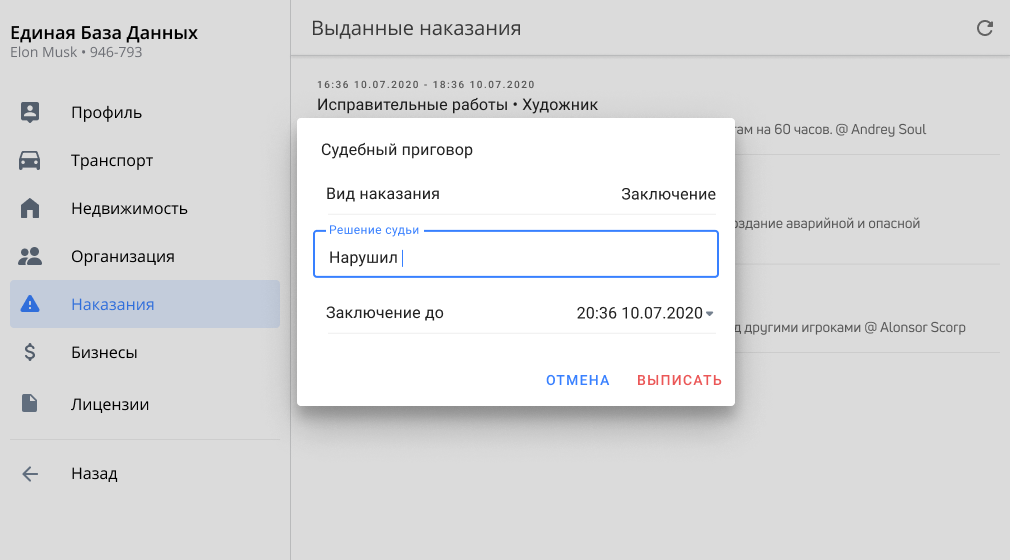Refresh the issued punishments list
Image resolution: width=1010 pixels, height=560 pixels.
(x=985, y=28)
